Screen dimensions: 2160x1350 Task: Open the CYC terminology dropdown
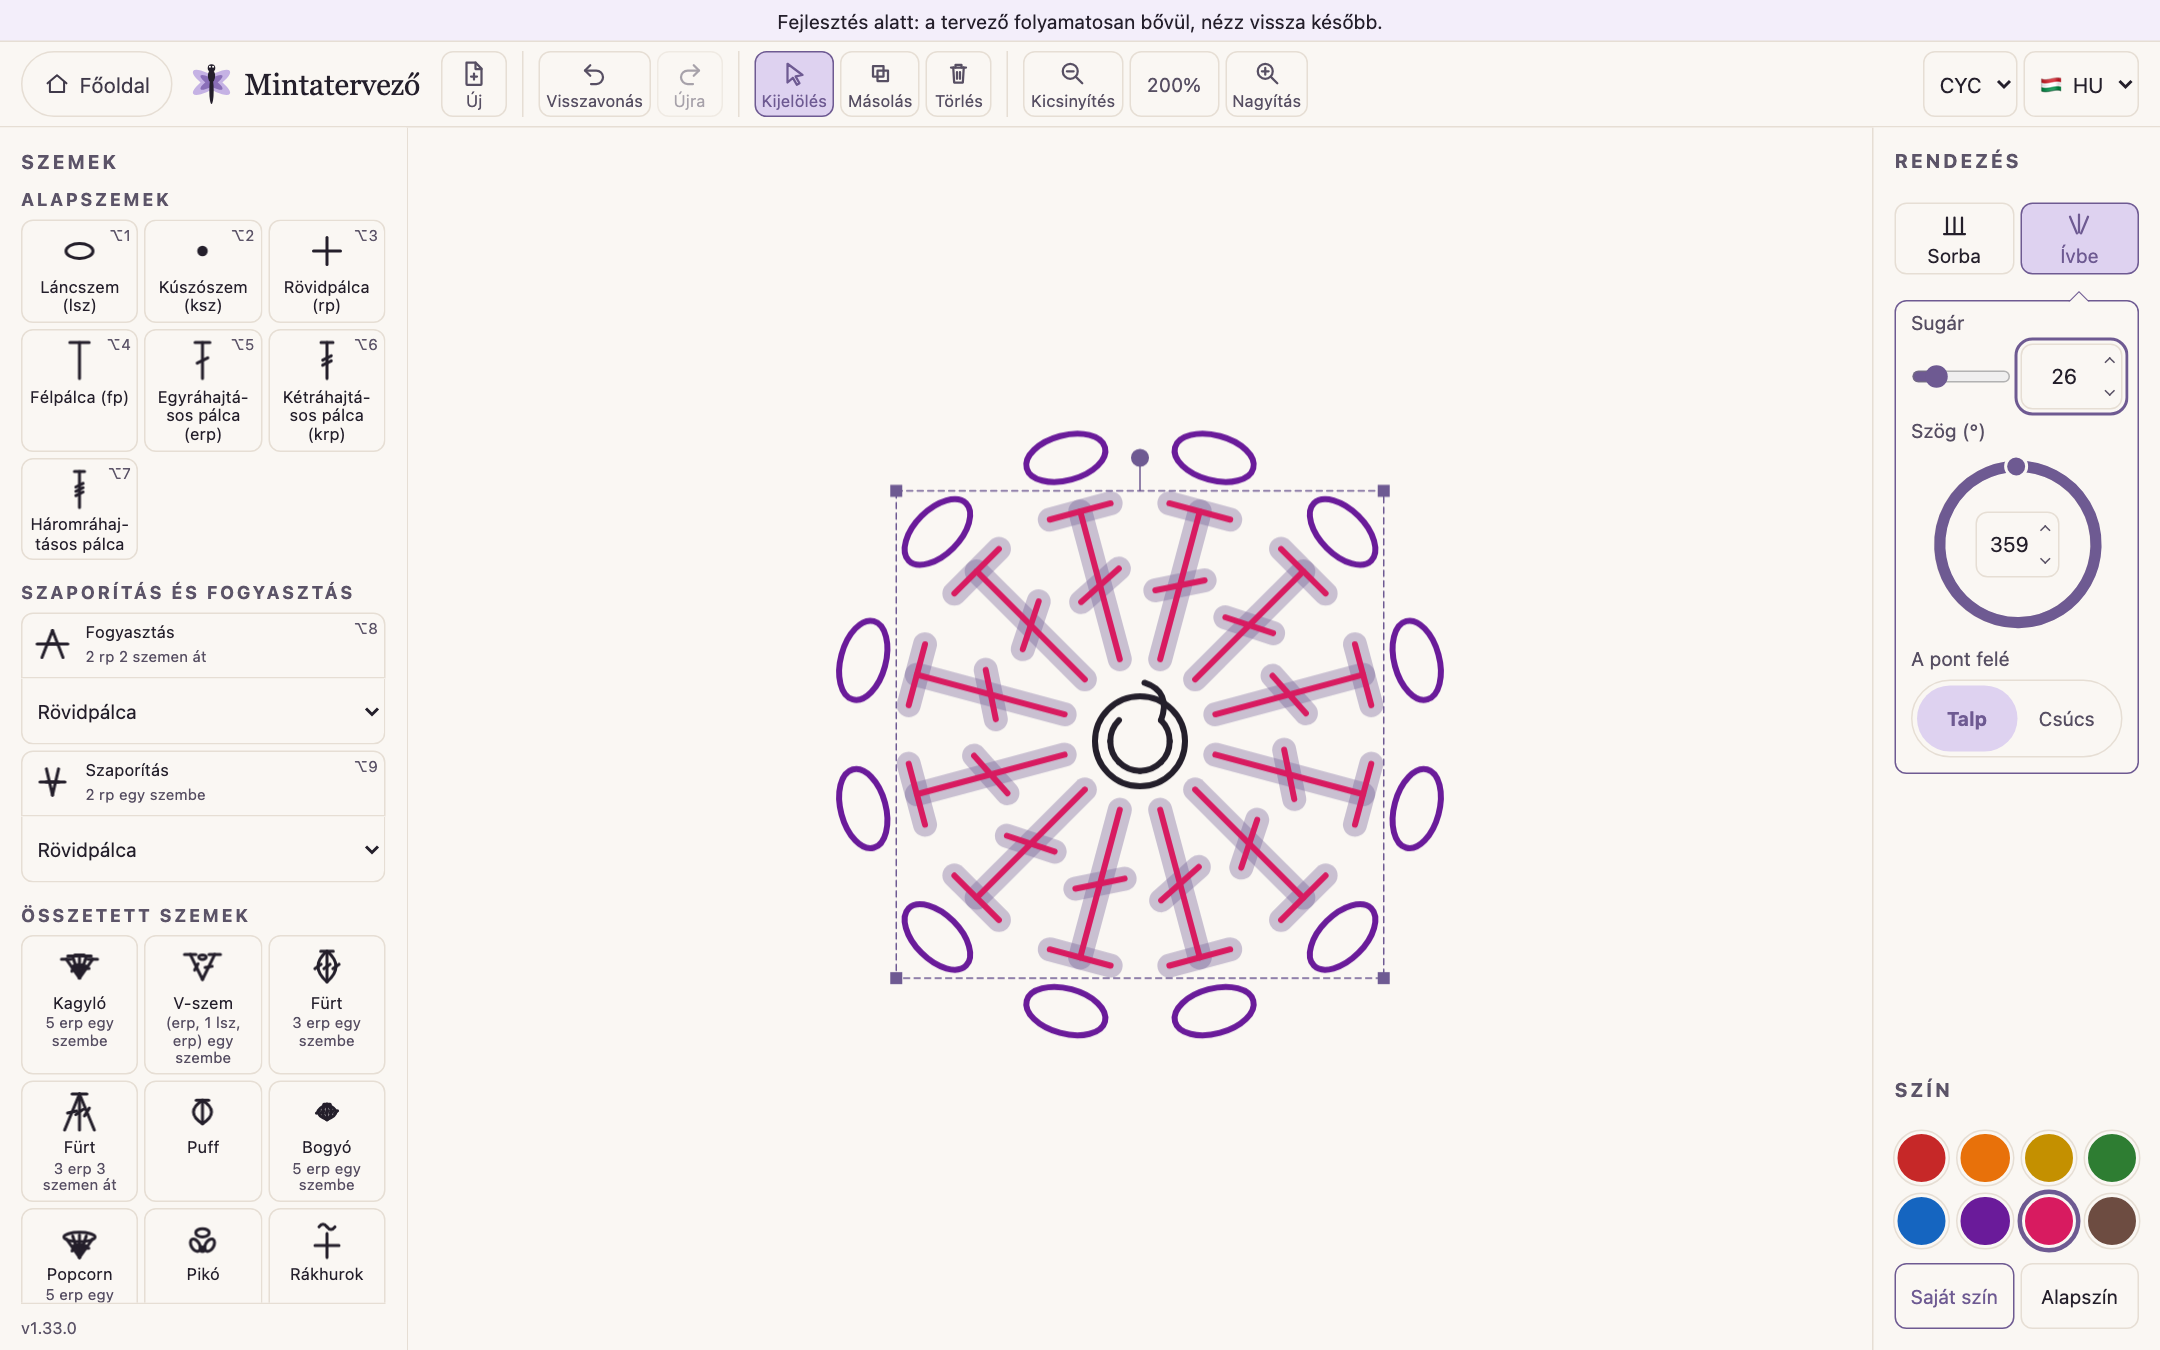point(1970,85)
